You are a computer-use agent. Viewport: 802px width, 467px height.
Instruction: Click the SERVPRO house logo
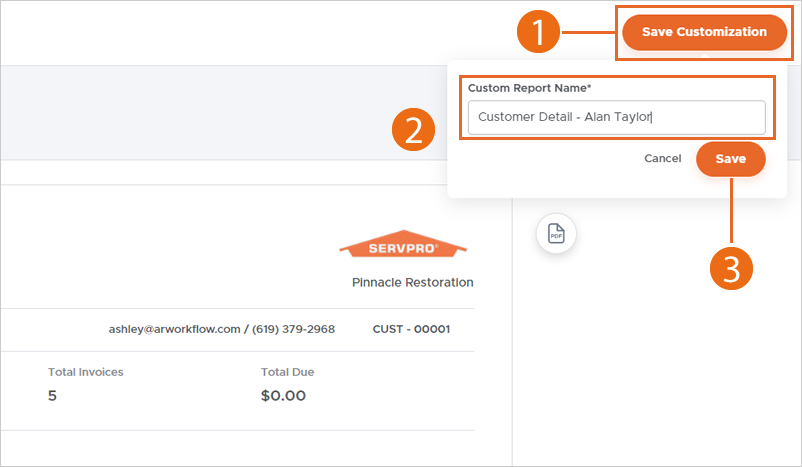(403, 245)
